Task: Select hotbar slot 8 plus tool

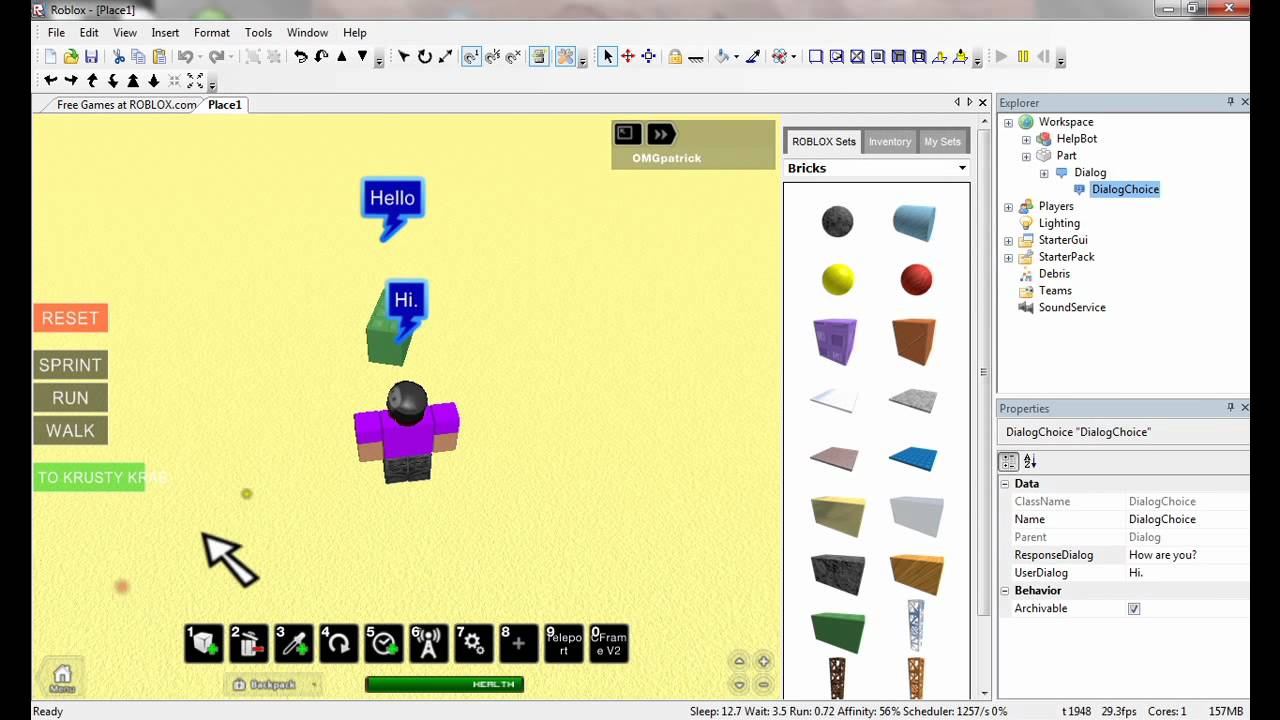Action: 519,643
